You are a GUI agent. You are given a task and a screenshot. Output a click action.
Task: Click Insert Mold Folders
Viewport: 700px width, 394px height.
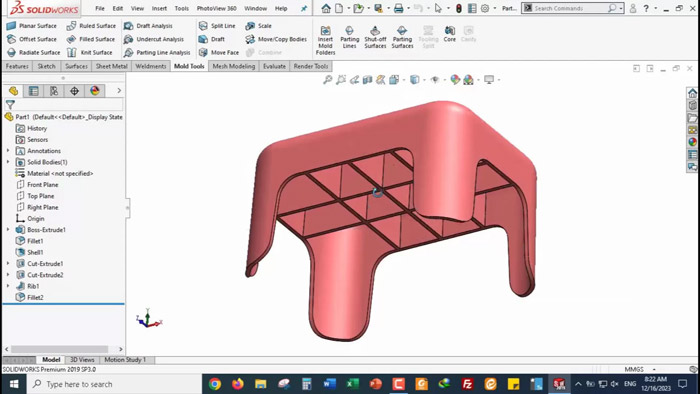[x=325, y=40]
